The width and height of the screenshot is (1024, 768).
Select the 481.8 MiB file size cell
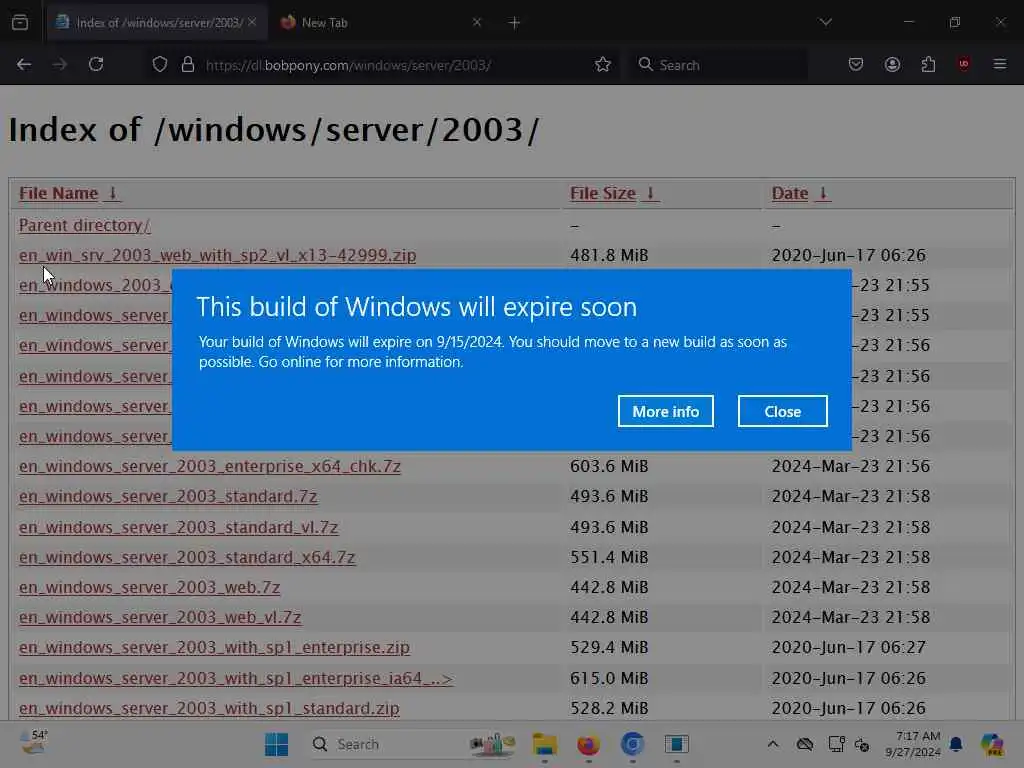click(x=609, y=255)
